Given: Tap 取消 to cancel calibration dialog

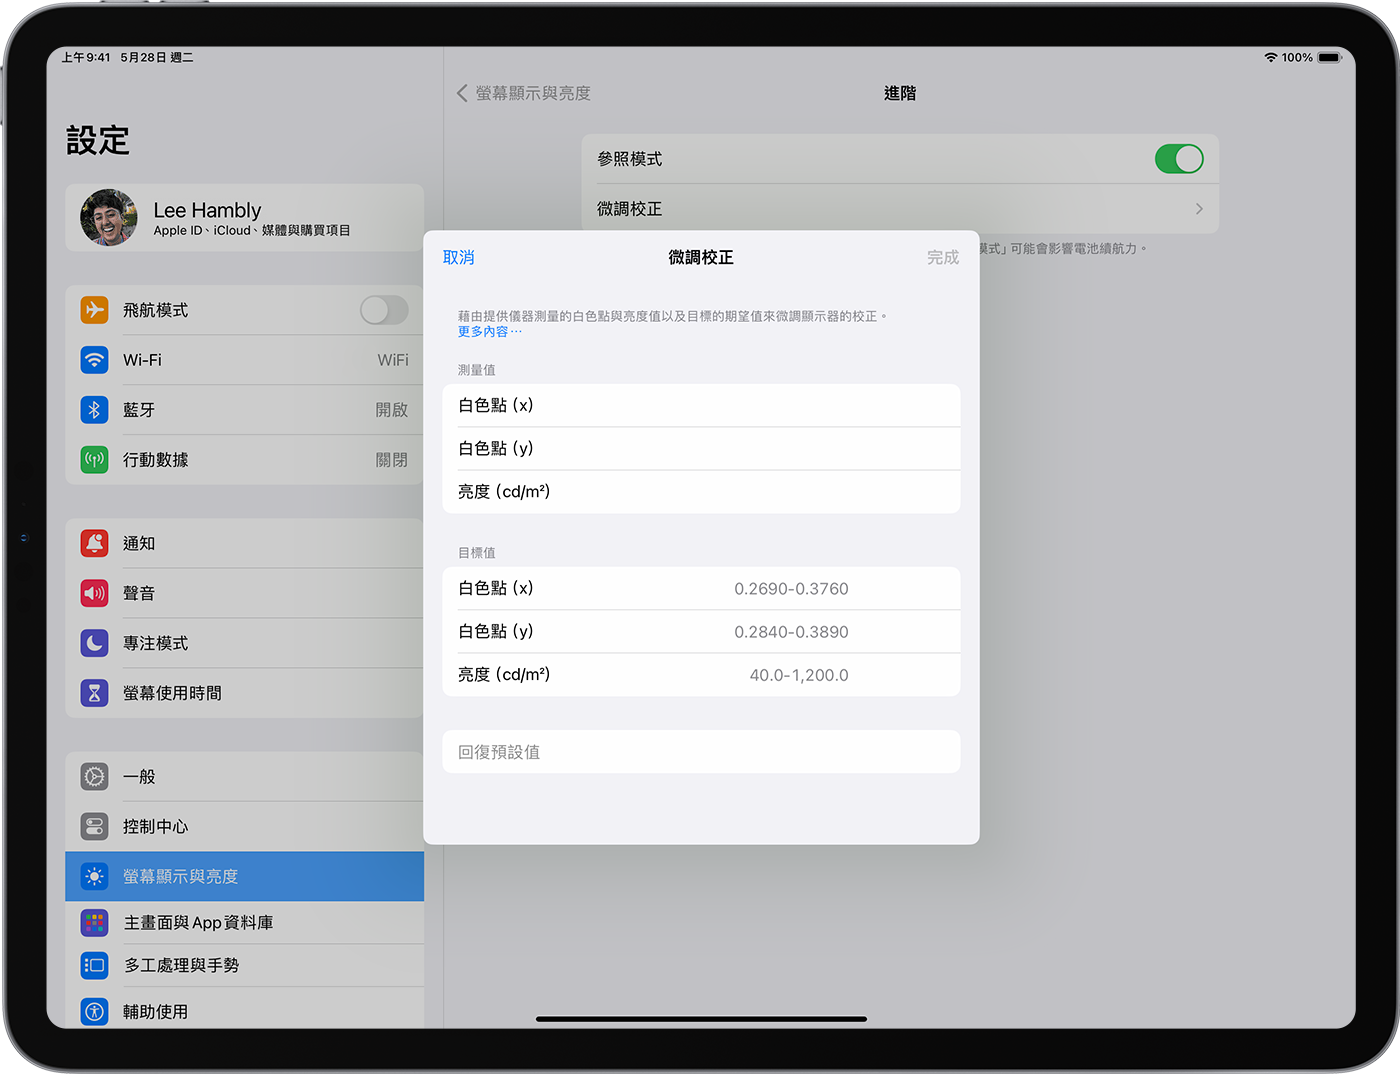Looking at the screenshot, I should click(459, 258).
